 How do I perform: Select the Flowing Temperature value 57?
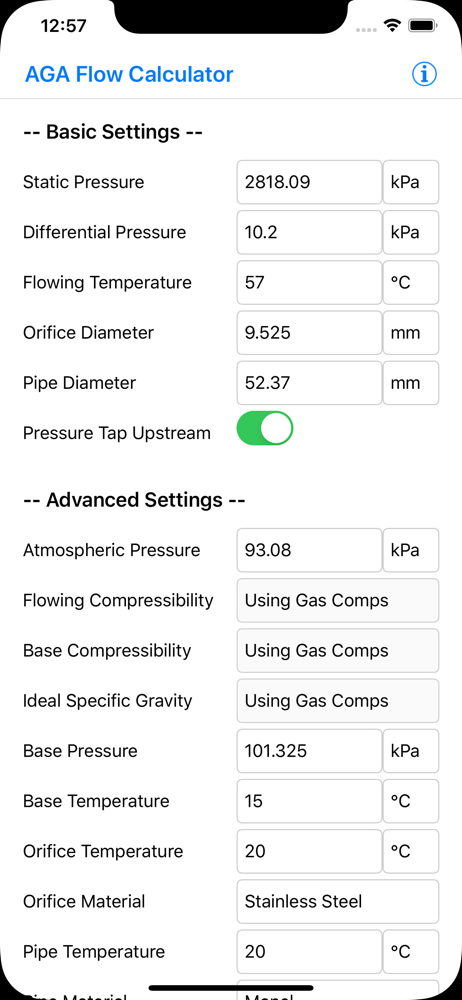(309, 283)
